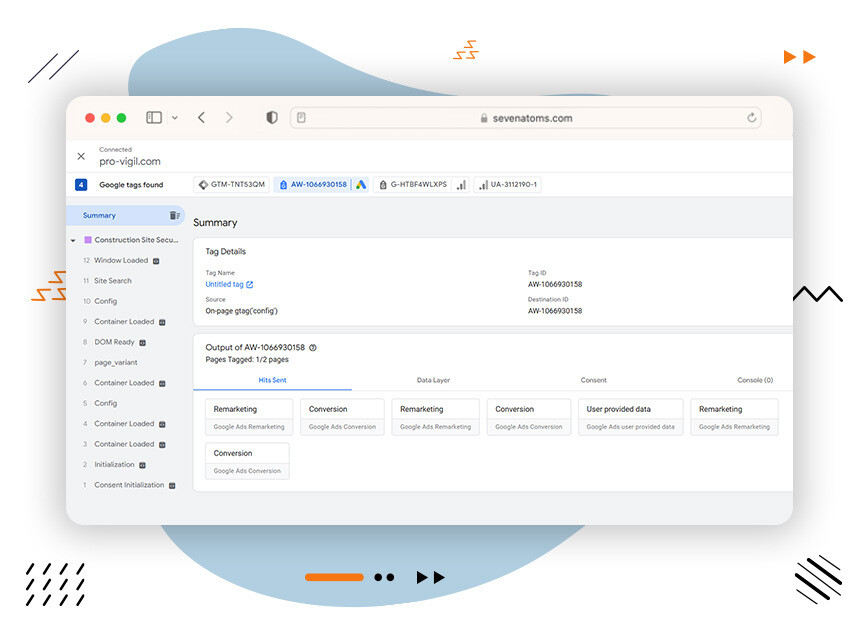Click the privacy shield icon in Safari's toolbar
860x628 pixels.
pyautogui.click(x=271, y=117)
